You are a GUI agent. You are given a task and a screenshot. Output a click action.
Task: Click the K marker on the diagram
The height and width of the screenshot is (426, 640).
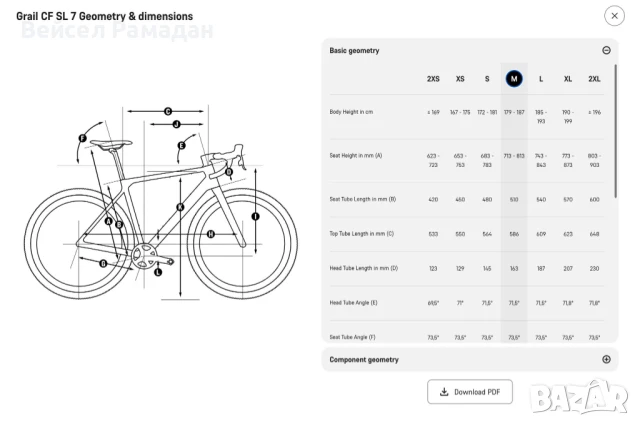click(x=180, y=207)
